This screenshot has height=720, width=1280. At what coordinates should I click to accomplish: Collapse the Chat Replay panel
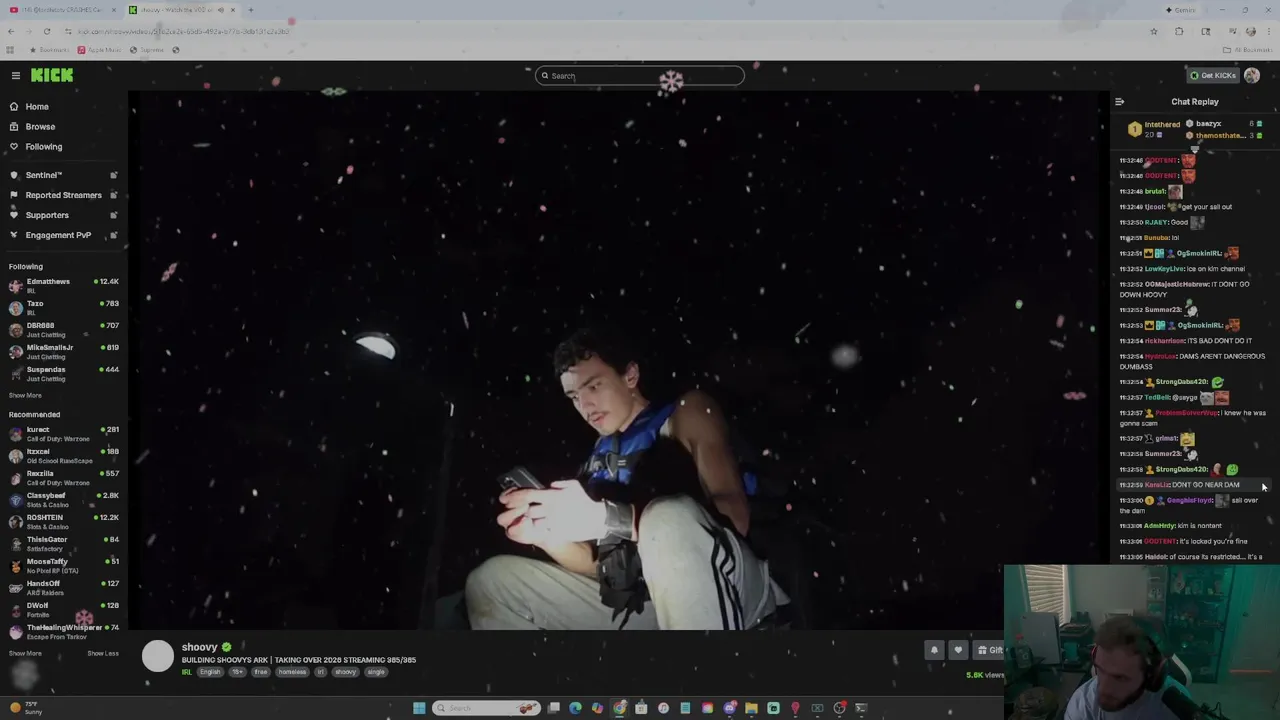pos(1119,102)
